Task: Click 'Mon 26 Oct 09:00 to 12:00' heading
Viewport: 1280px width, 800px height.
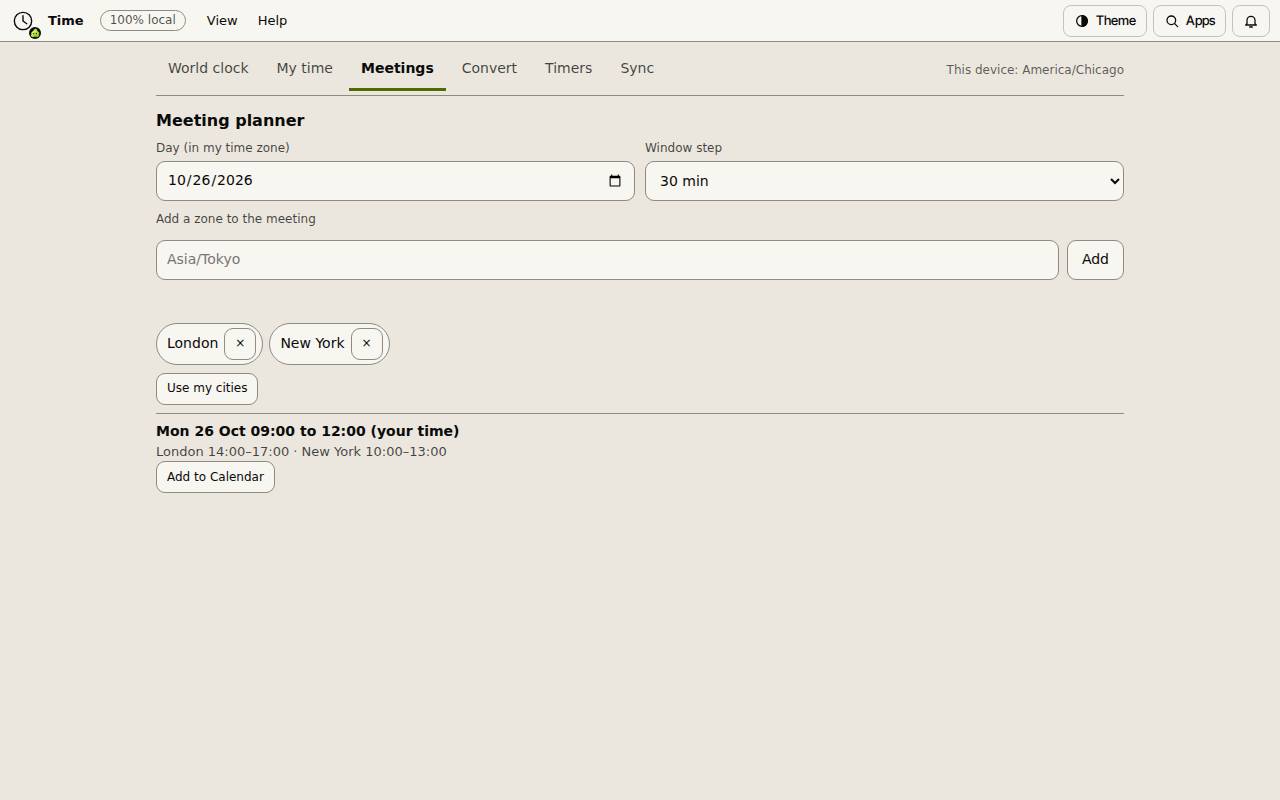Action: point(308,431)
